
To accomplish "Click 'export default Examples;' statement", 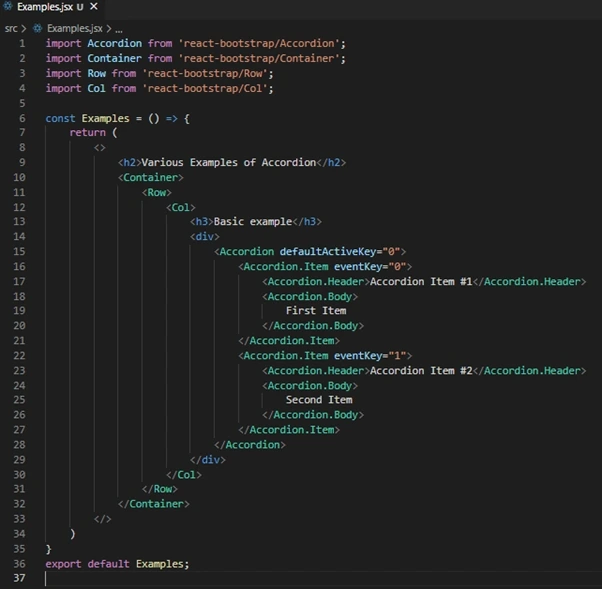I will [x=117, y=564].
